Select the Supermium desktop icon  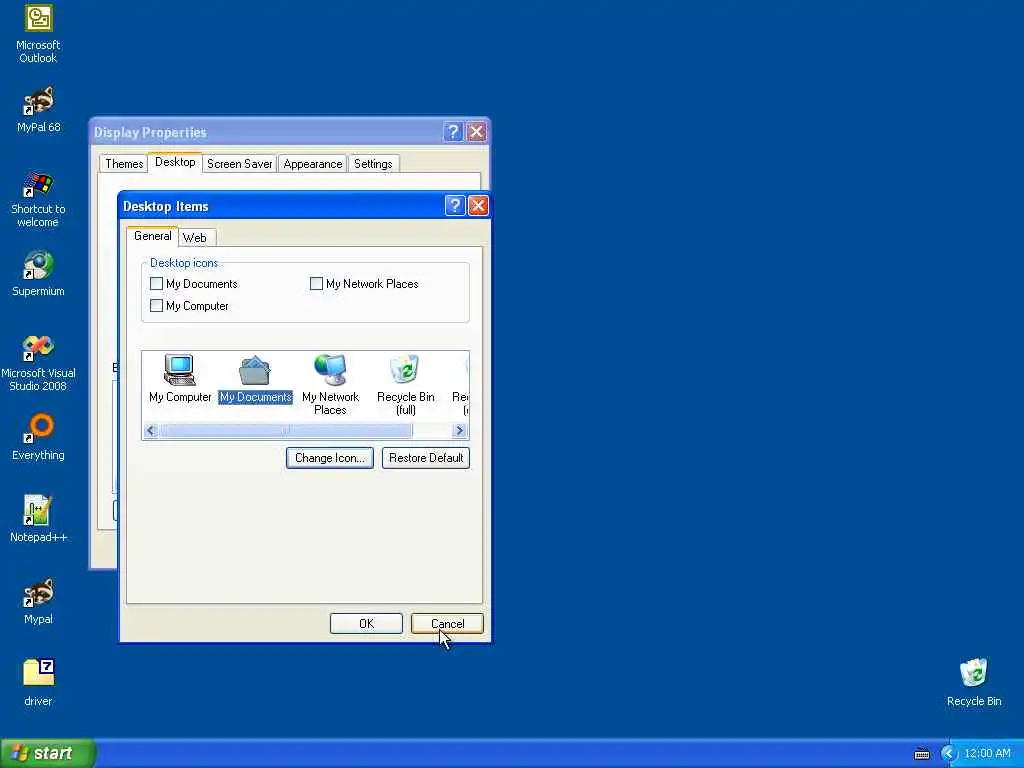point(38,273)
